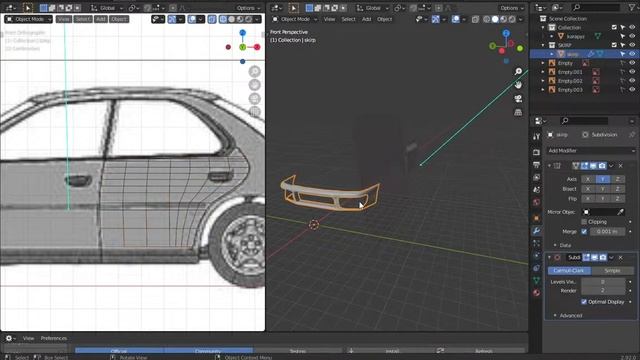The height and width of the screenshot is (360, 640).
Task: Click pin icon in properties header
Action: pyautogui.click(x=632, y=134)
